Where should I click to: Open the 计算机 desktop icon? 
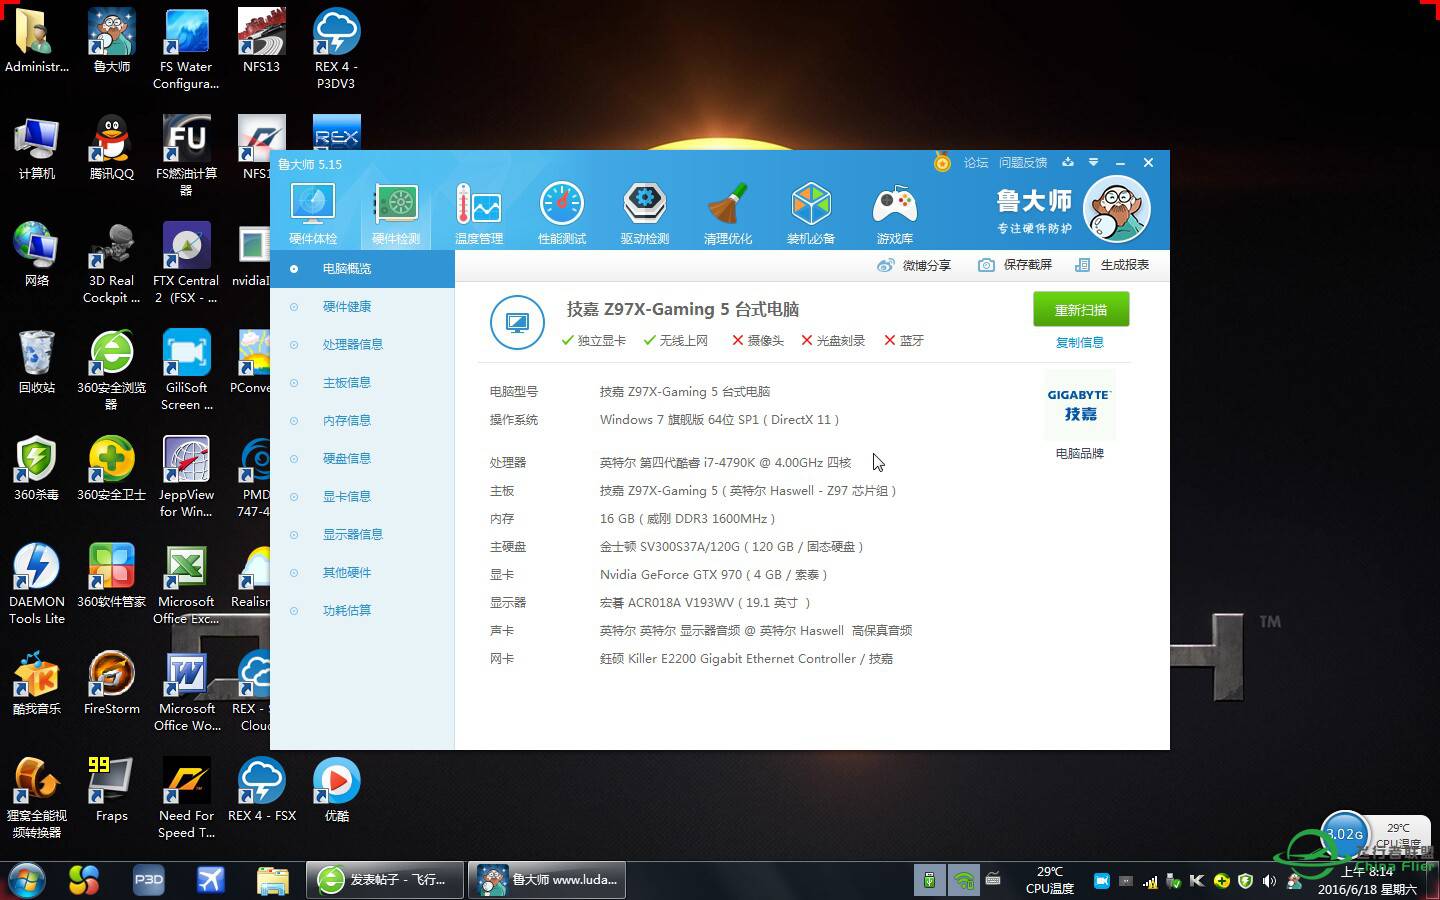37,147
